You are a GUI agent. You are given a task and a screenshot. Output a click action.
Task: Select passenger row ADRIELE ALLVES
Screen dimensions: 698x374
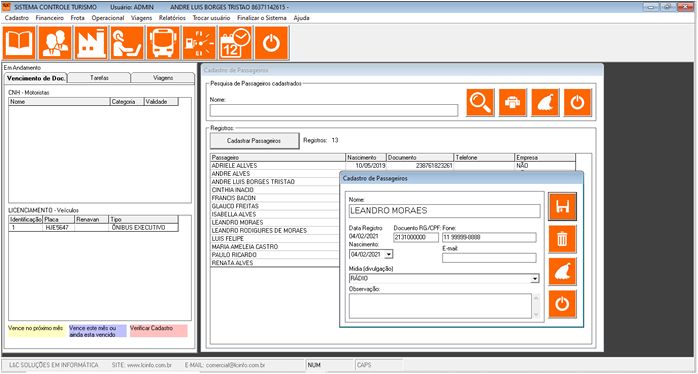click(x=393, y=166)
